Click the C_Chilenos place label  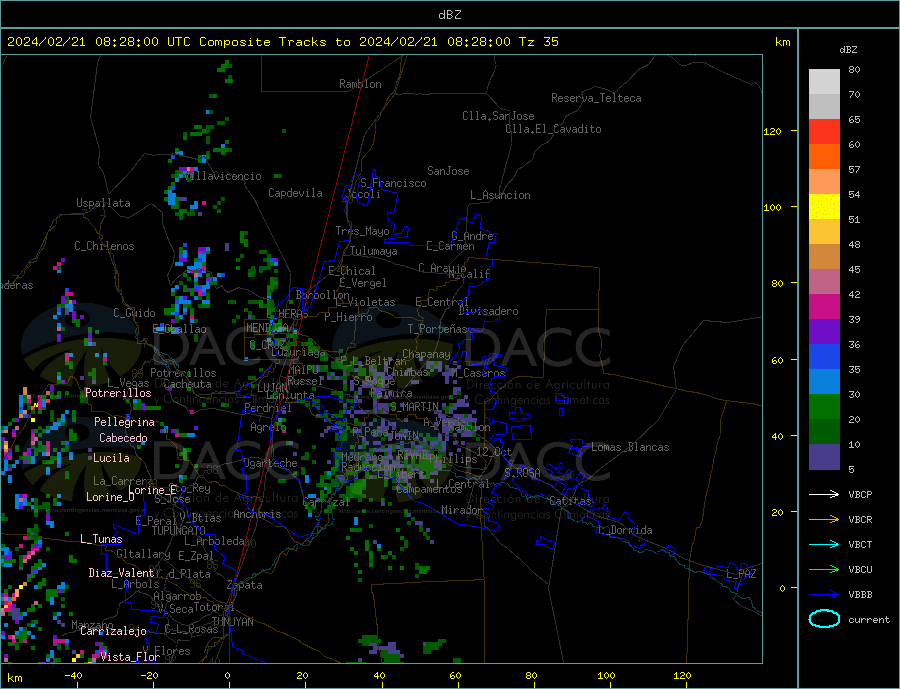(x=104, y=246)
